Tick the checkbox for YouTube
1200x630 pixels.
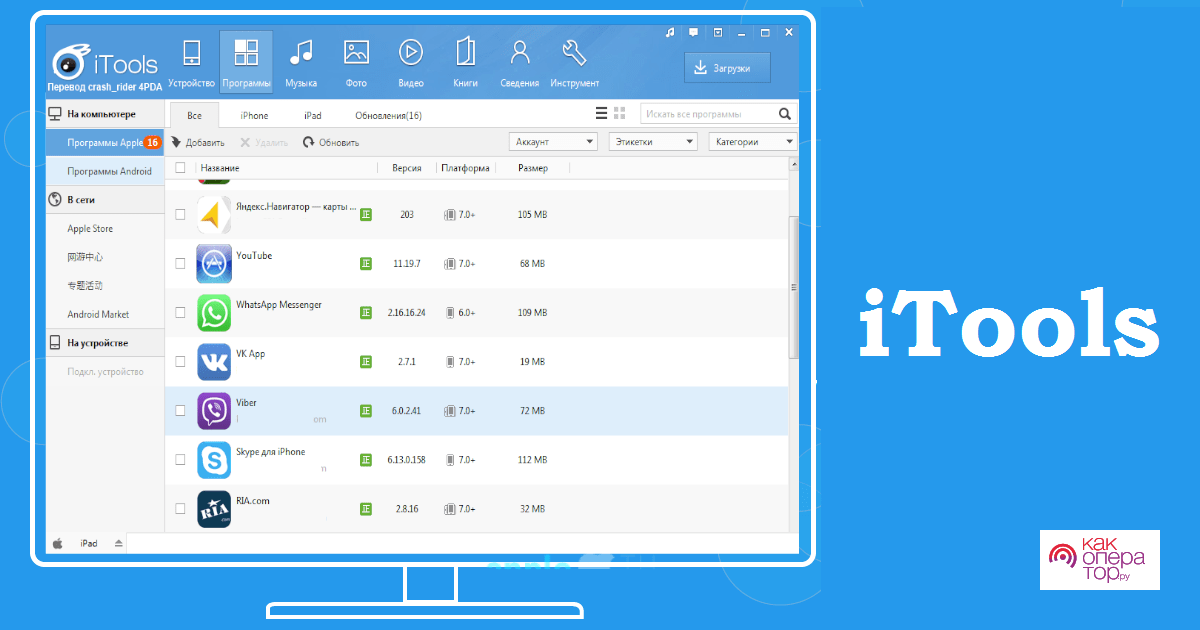pos(180,263)
